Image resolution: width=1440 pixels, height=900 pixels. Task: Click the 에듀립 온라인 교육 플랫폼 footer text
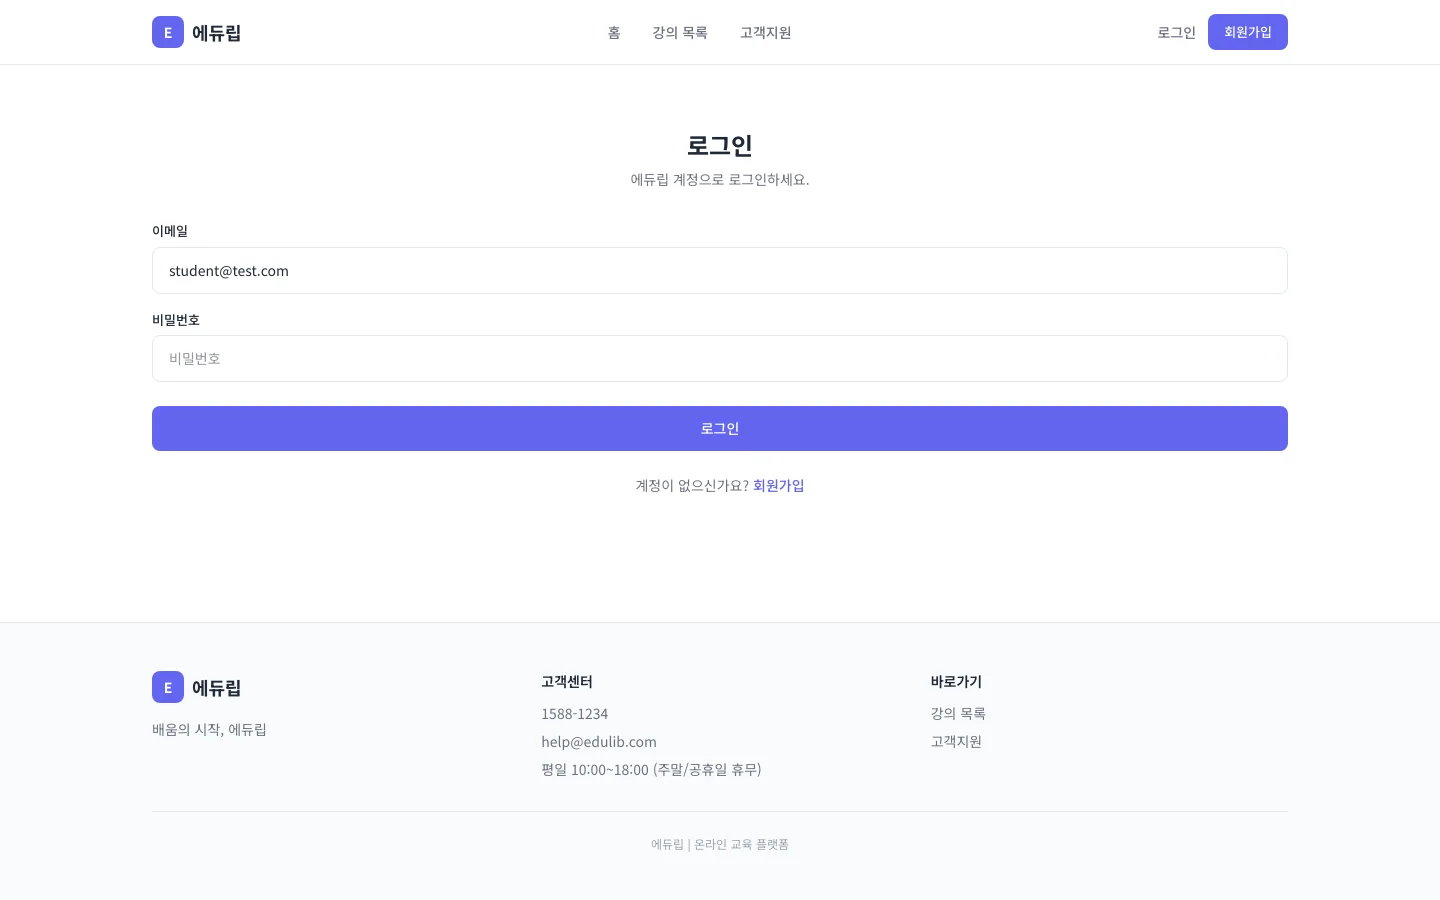720,844
